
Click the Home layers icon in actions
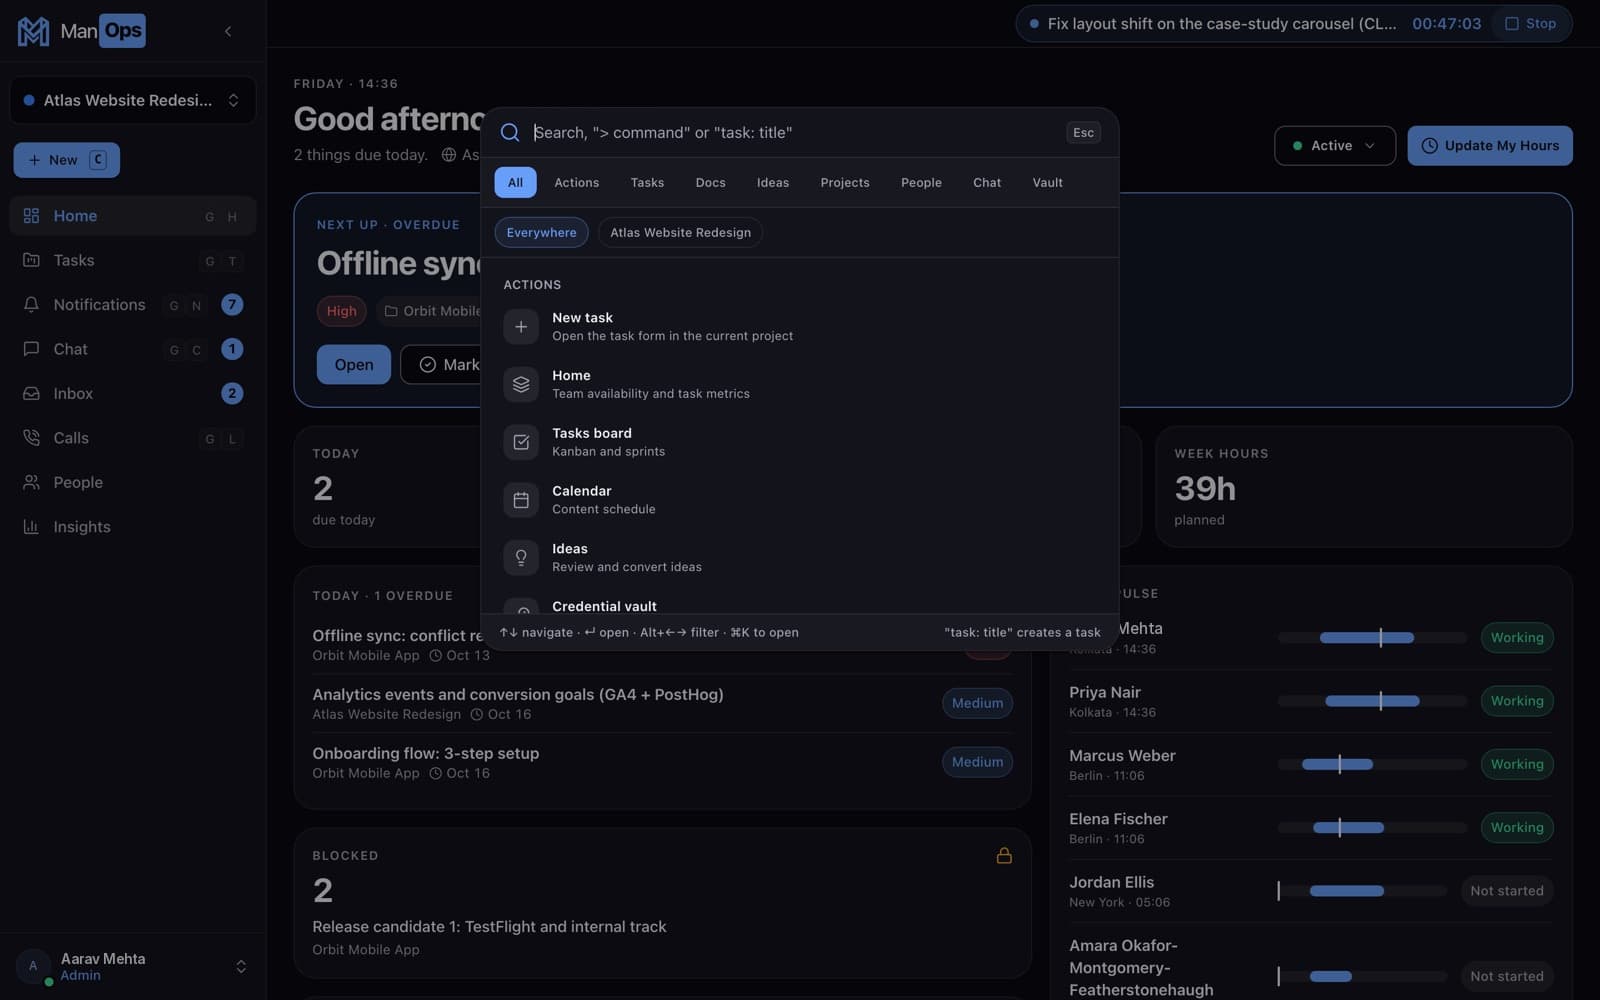[521, 384]
